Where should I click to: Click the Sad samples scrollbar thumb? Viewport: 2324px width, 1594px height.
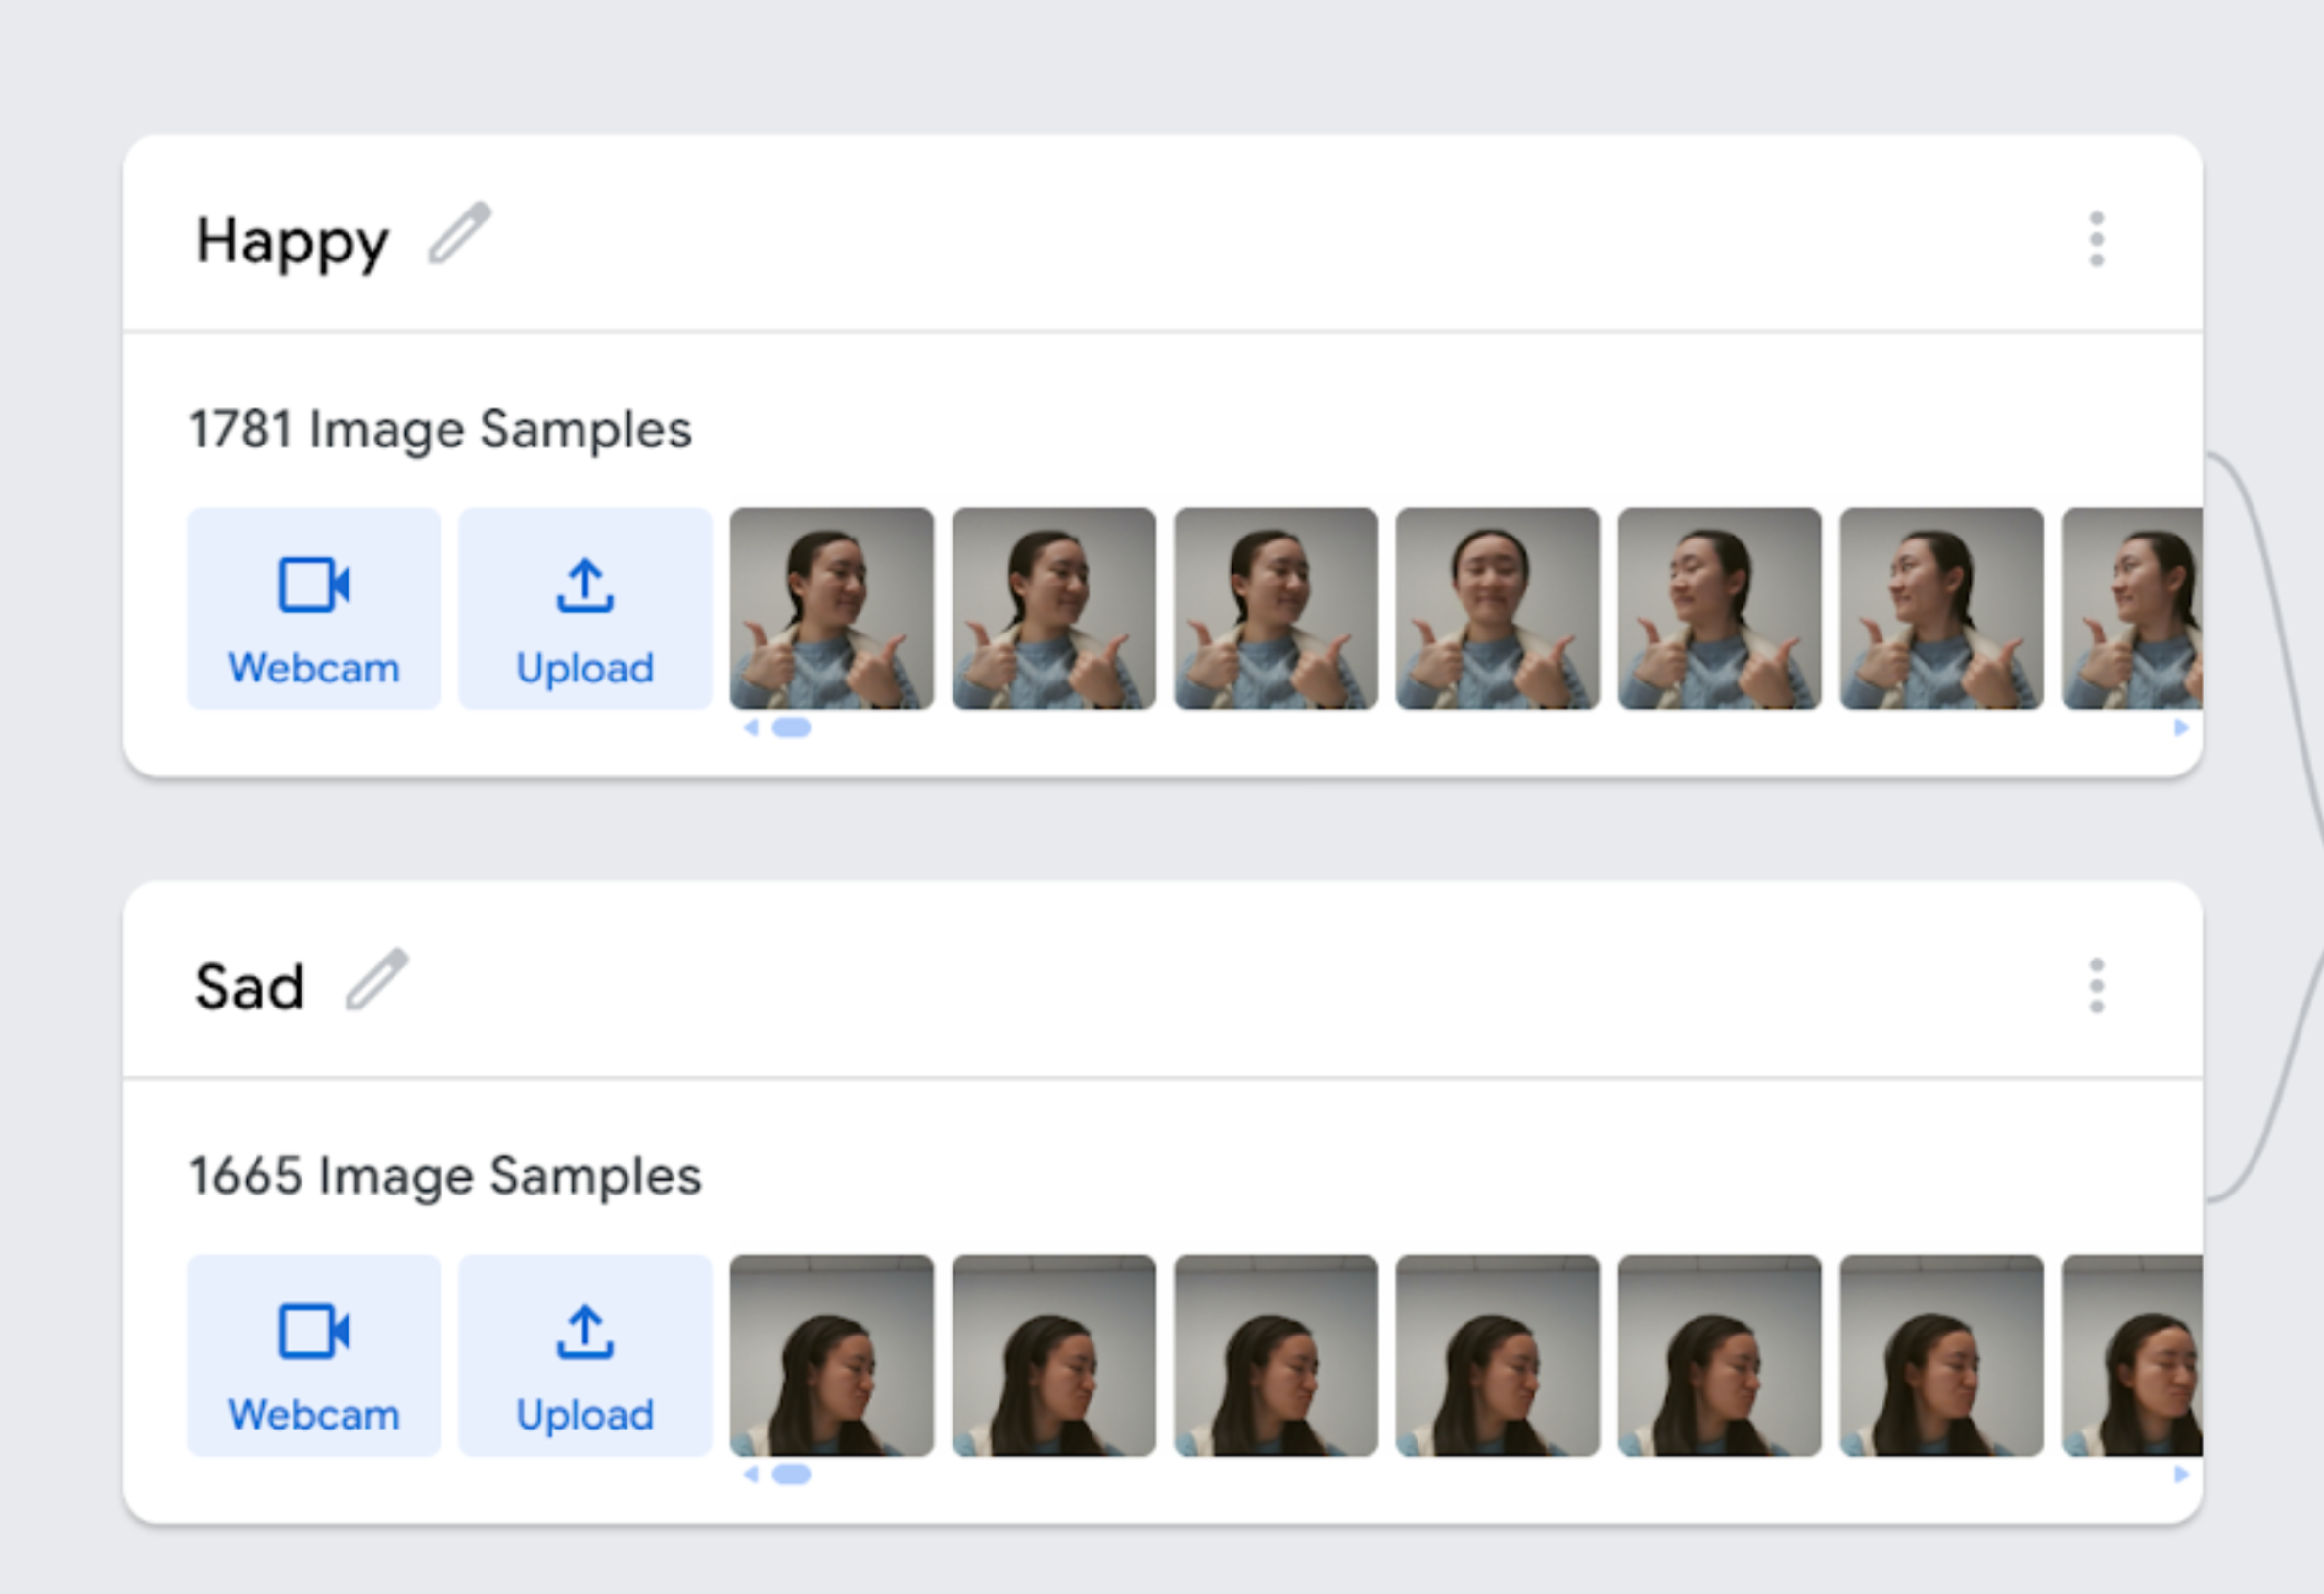point(791,1474)
